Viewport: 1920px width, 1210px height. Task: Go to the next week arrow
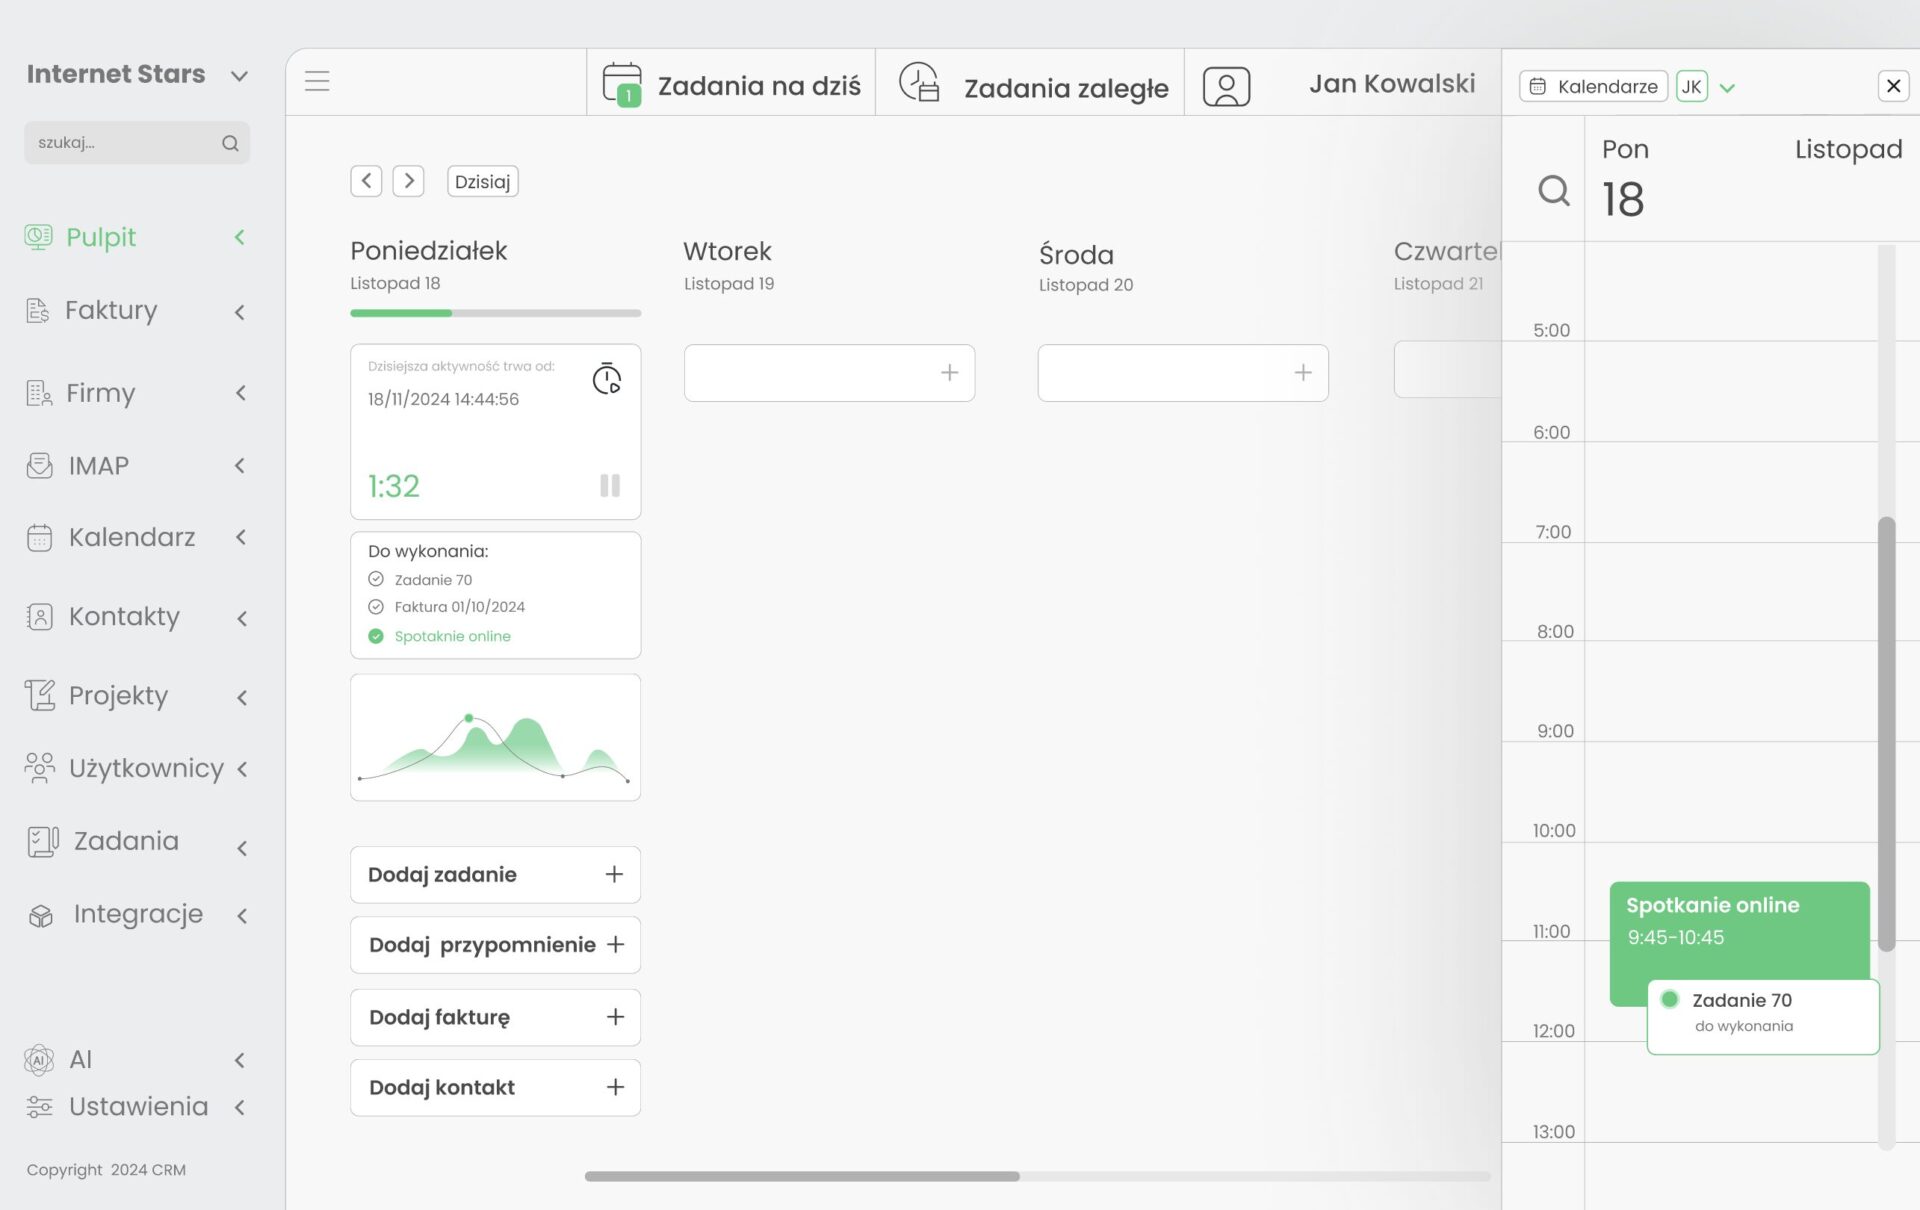tap(408, 181)
